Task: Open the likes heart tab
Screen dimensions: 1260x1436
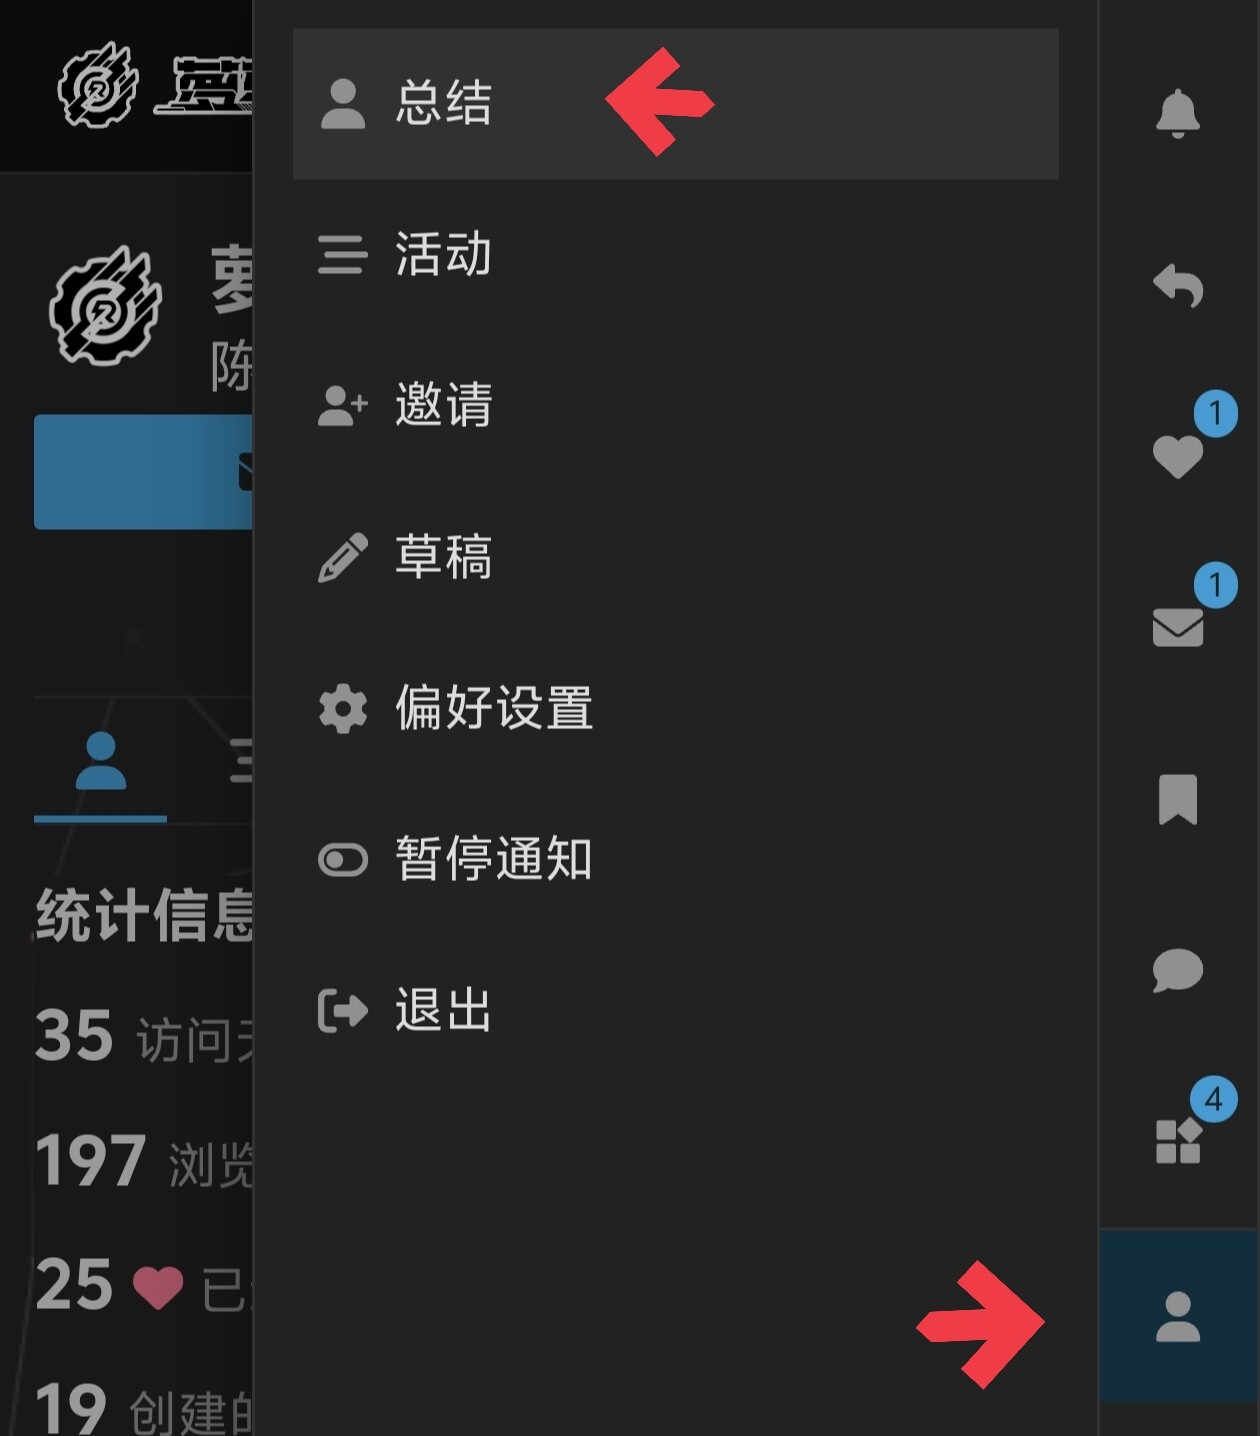Action: pos(1178,457)
